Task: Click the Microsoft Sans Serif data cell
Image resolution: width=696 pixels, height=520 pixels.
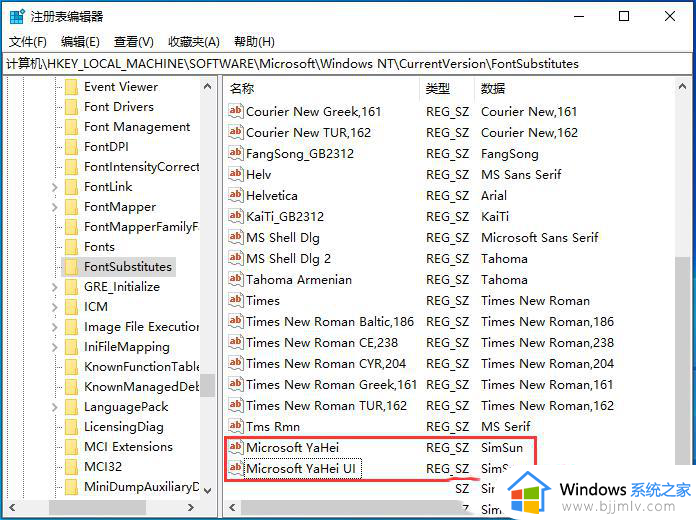Action: coord(540,238)
